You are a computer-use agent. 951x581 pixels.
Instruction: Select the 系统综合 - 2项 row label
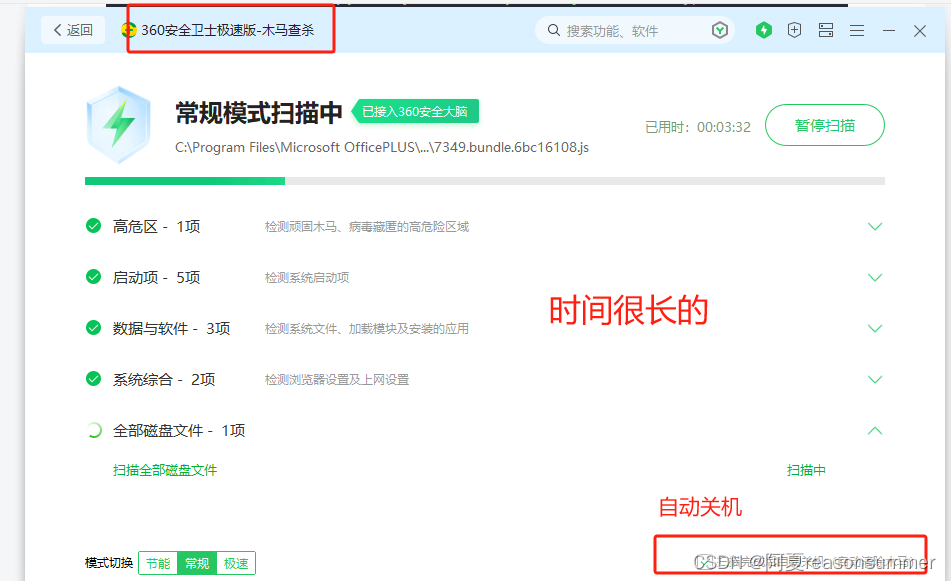[x=164, y=380]
